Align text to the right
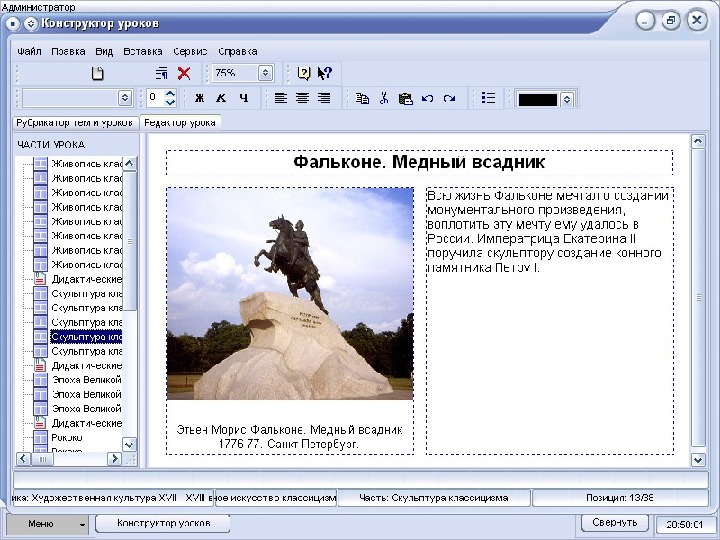Image resolution: width=720 pixels, height=540 pixels. 324,98
